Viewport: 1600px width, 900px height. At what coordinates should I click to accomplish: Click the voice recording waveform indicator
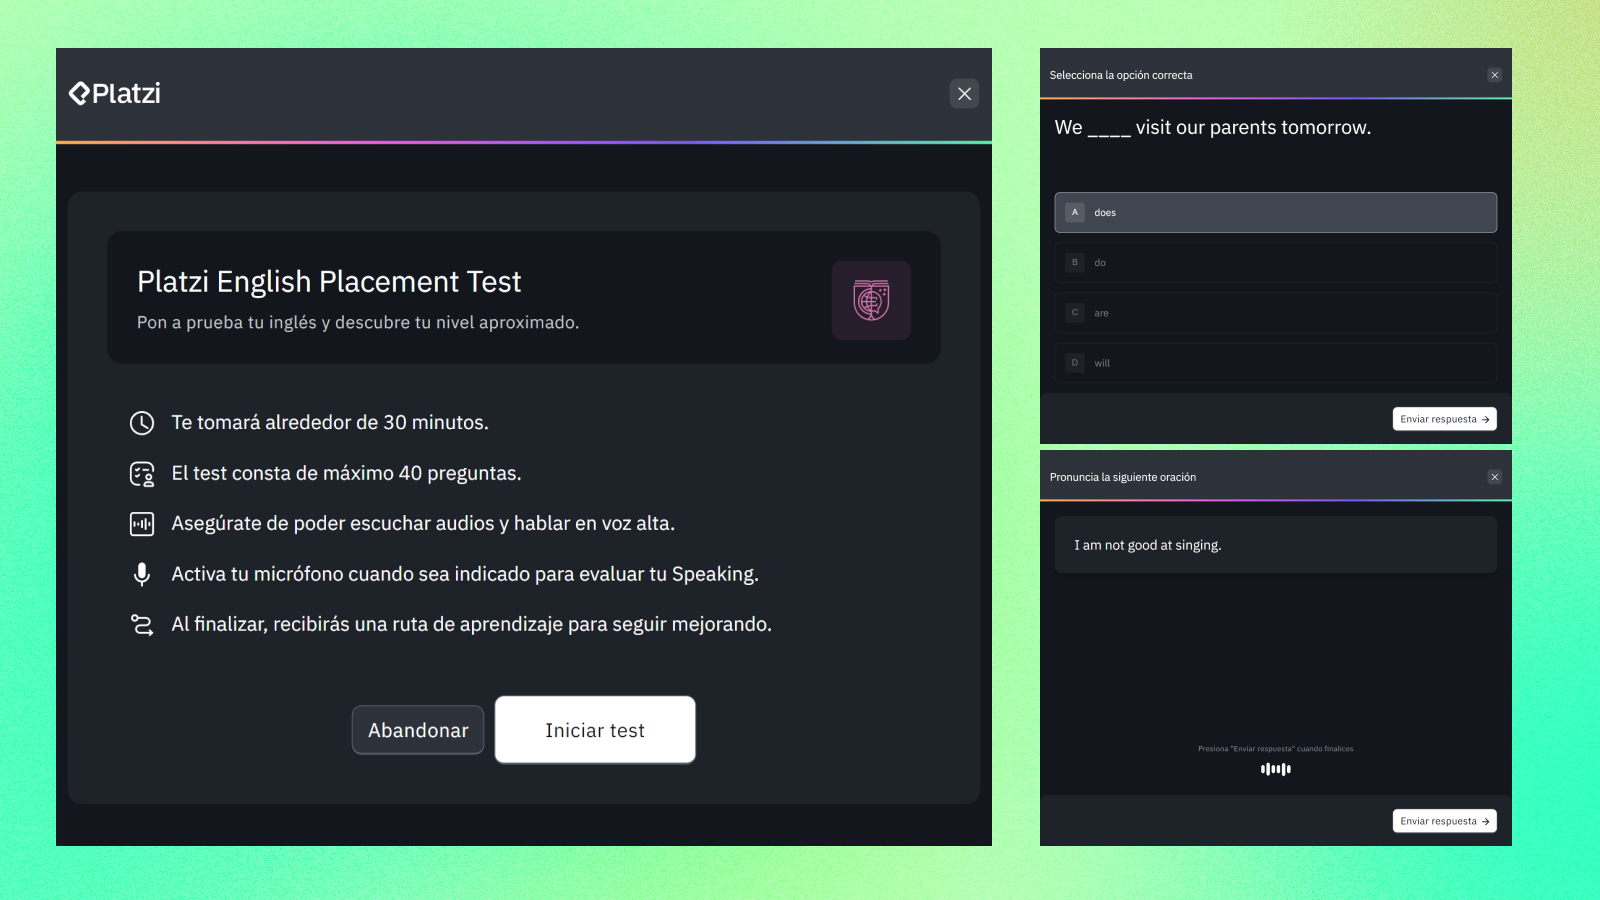point(1276,769)
